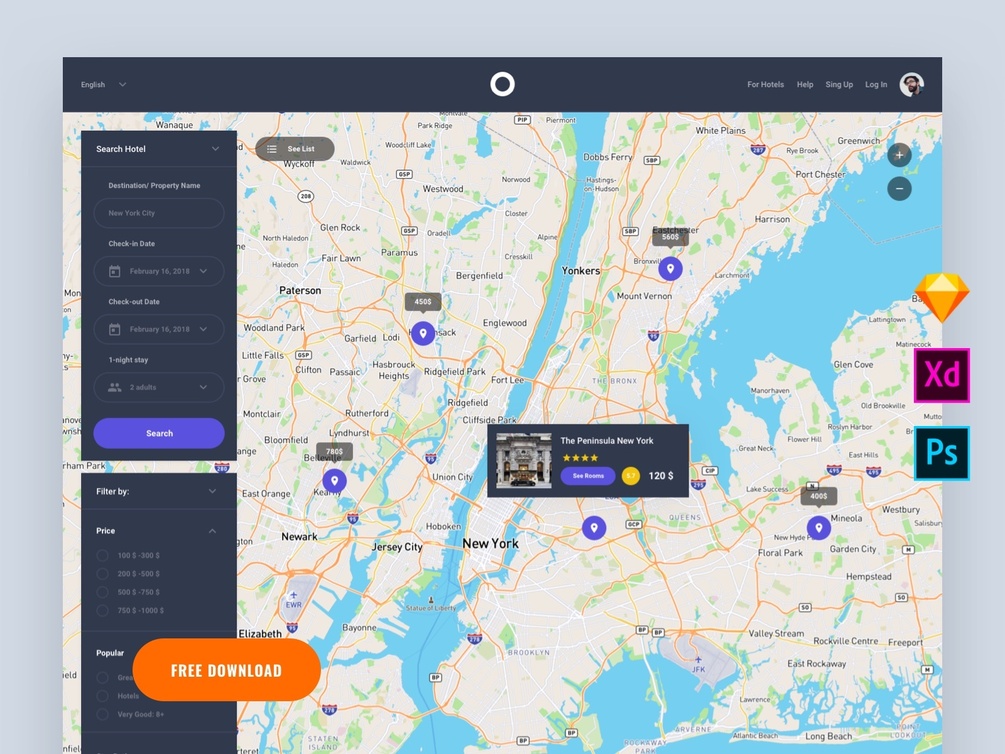Open the user profile avatar

pos(911,85)
